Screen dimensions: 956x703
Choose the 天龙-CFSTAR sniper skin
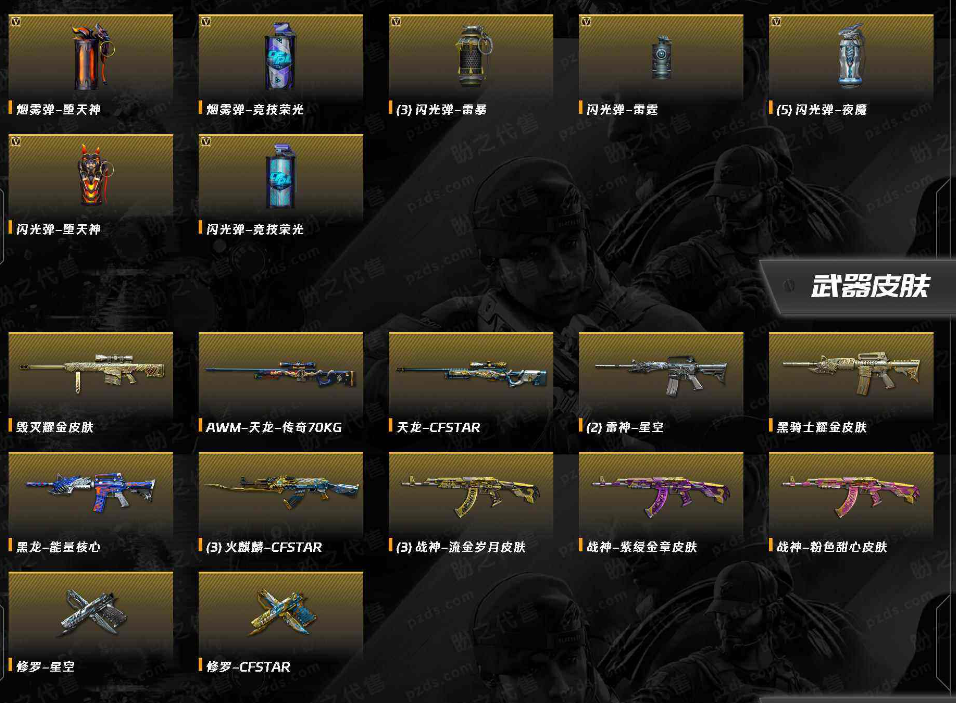(x=471, y=384)
